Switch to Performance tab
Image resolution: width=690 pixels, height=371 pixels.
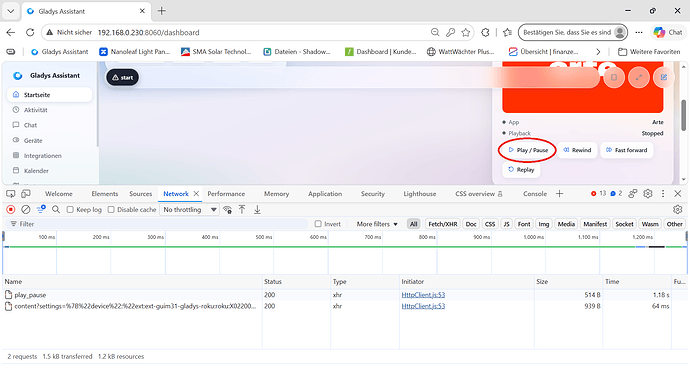tap(226, 194)
